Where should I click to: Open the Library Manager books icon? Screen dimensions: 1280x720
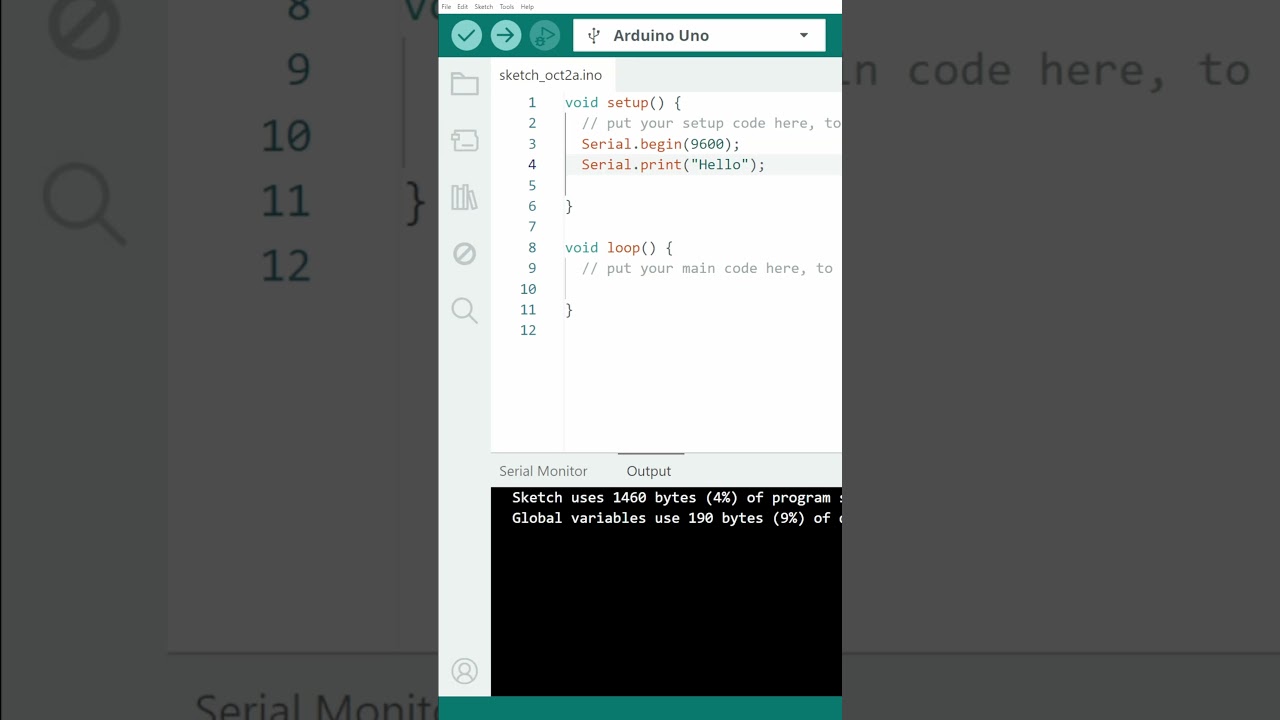click(x=465, y=197)
